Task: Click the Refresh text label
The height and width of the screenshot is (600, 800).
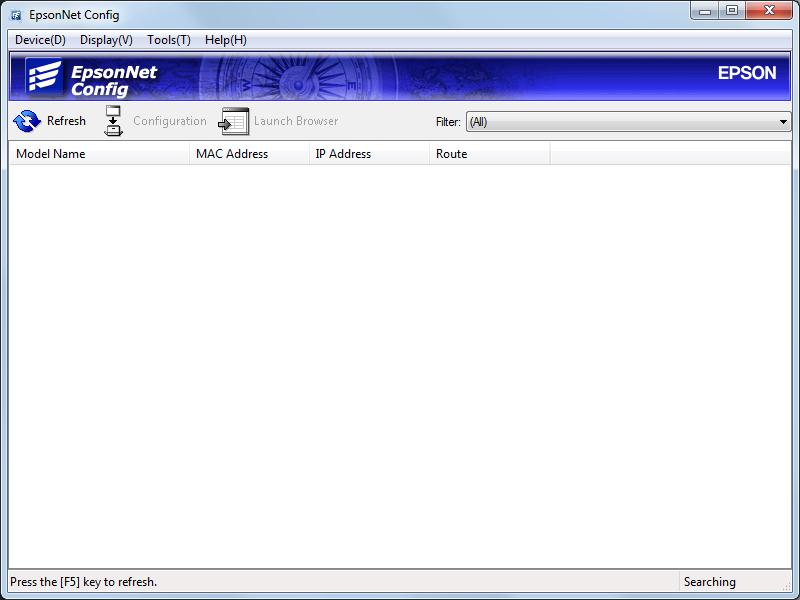Action: [66, 121]
